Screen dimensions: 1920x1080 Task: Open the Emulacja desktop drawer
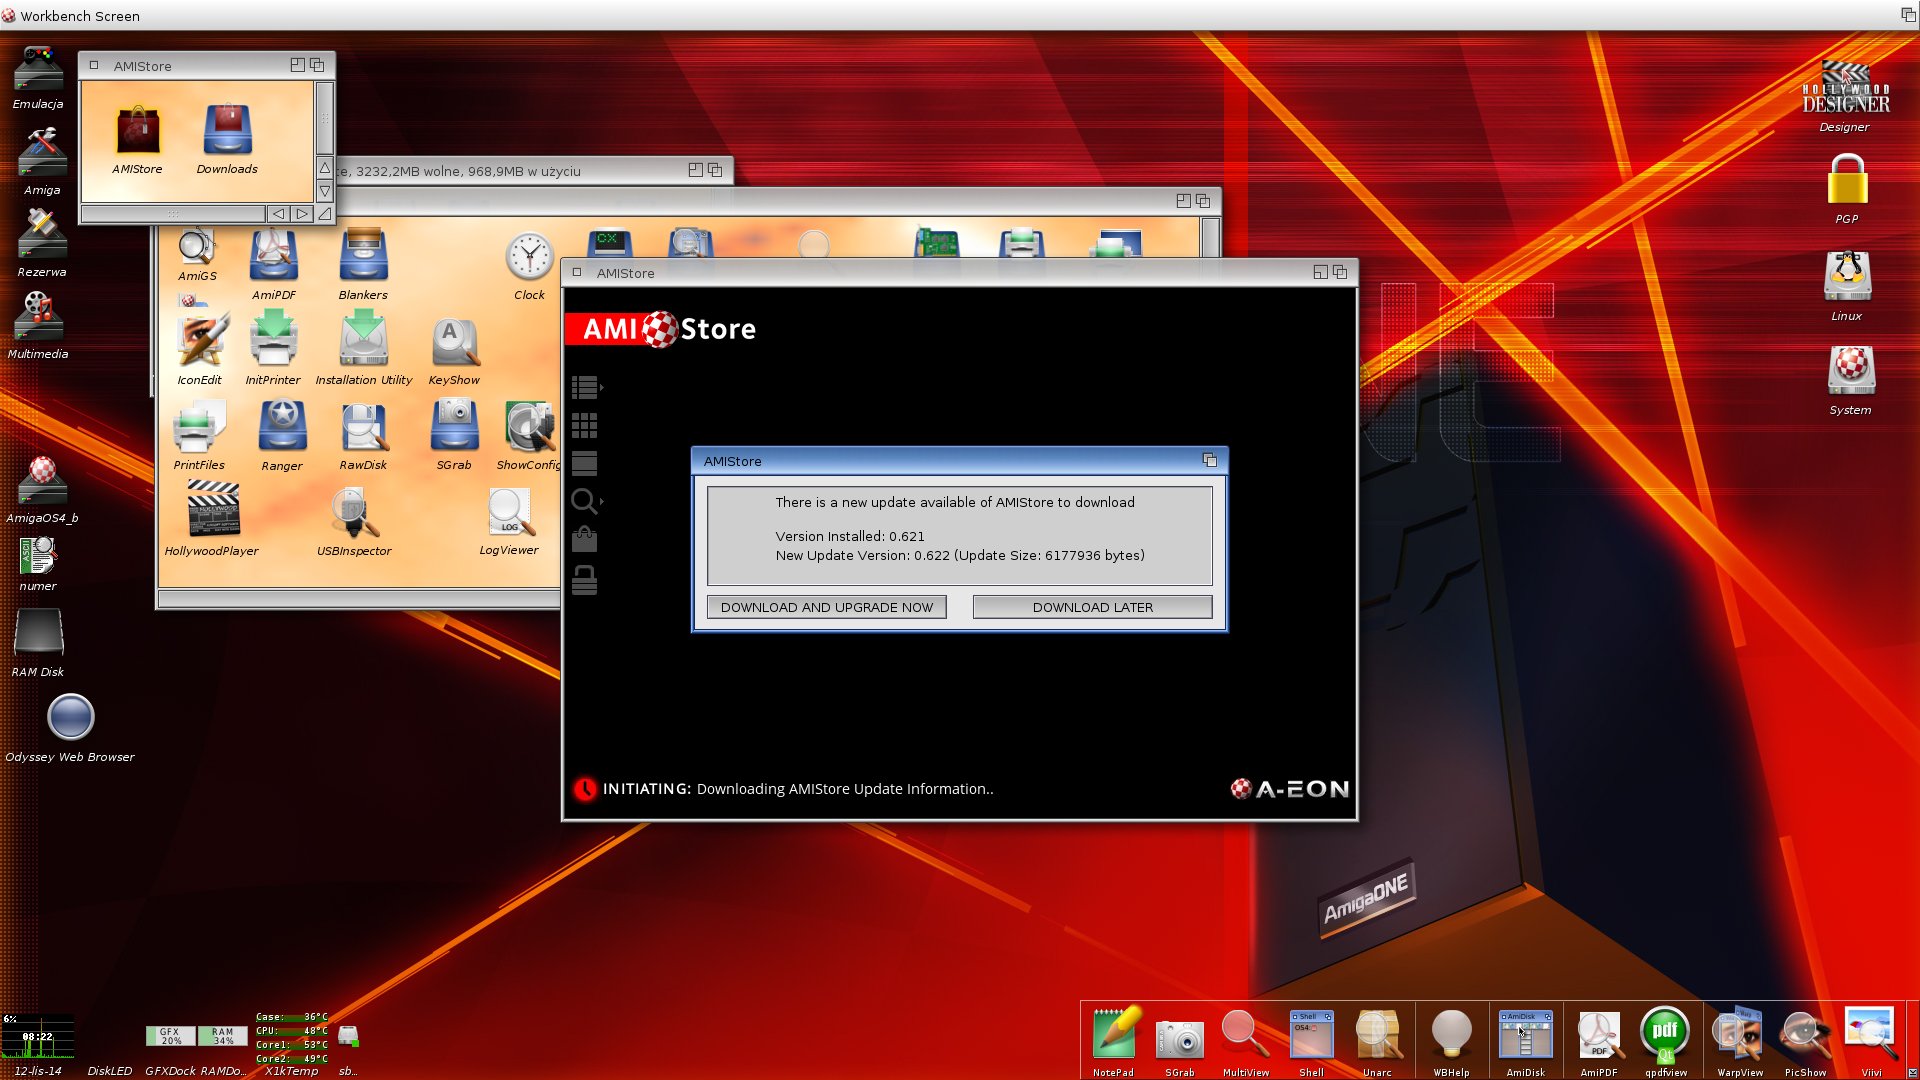(x=38, y=79)
